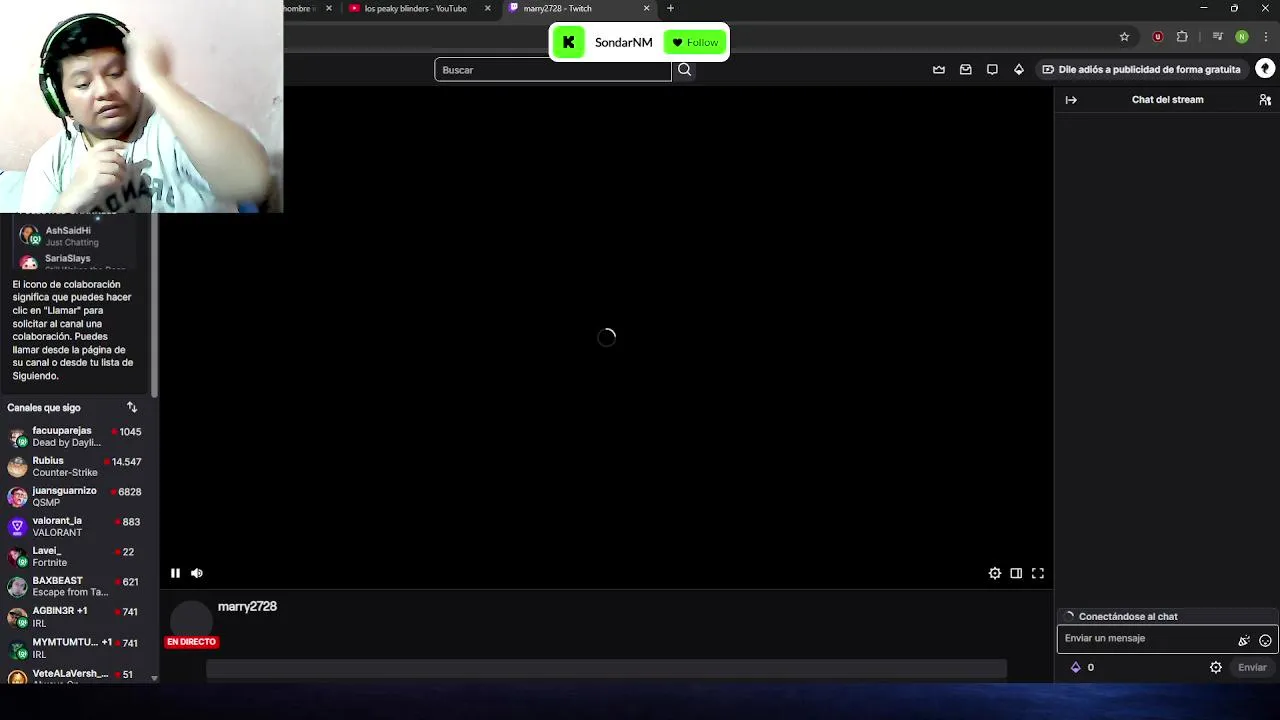Click the marry2728 channel name
Screen dimensions: 1280x720
tap(247, 606)
